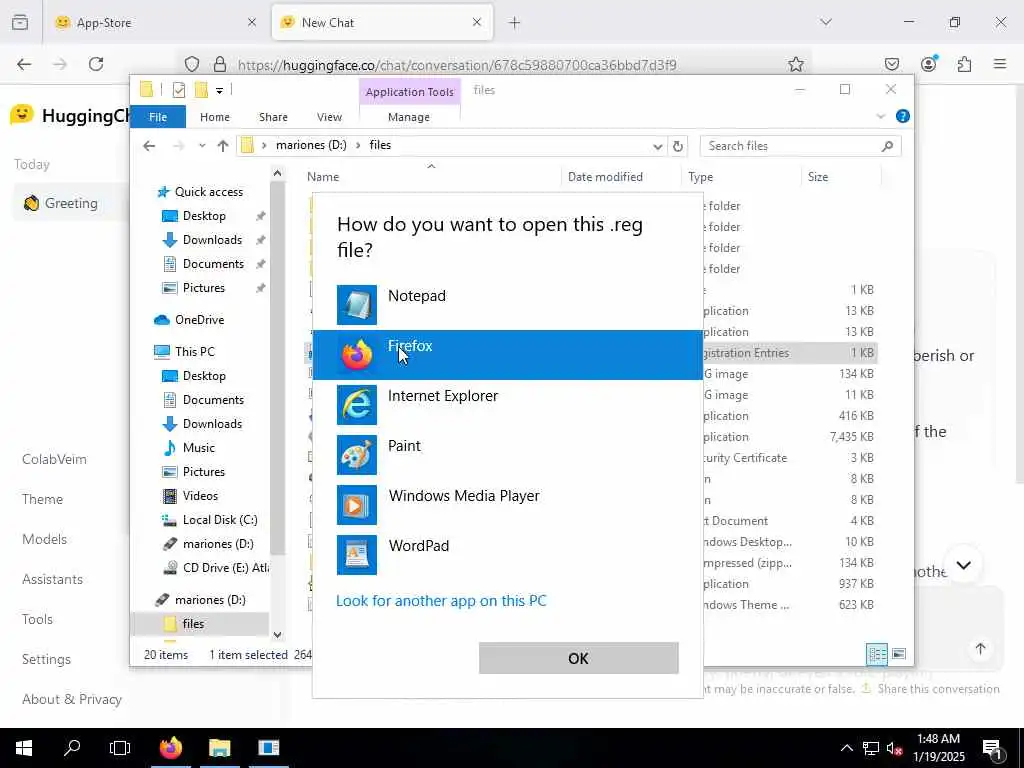Sort by Date modified column header
The width and height of the screenshot is (1024, 768).
coord(605,177)
